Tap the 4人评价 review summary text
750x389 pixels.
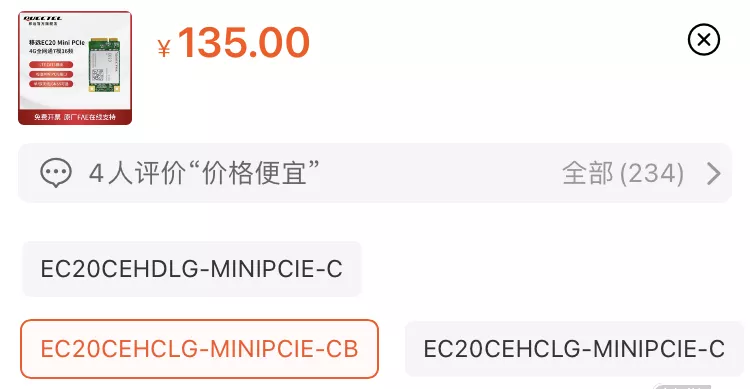(138, 173)
